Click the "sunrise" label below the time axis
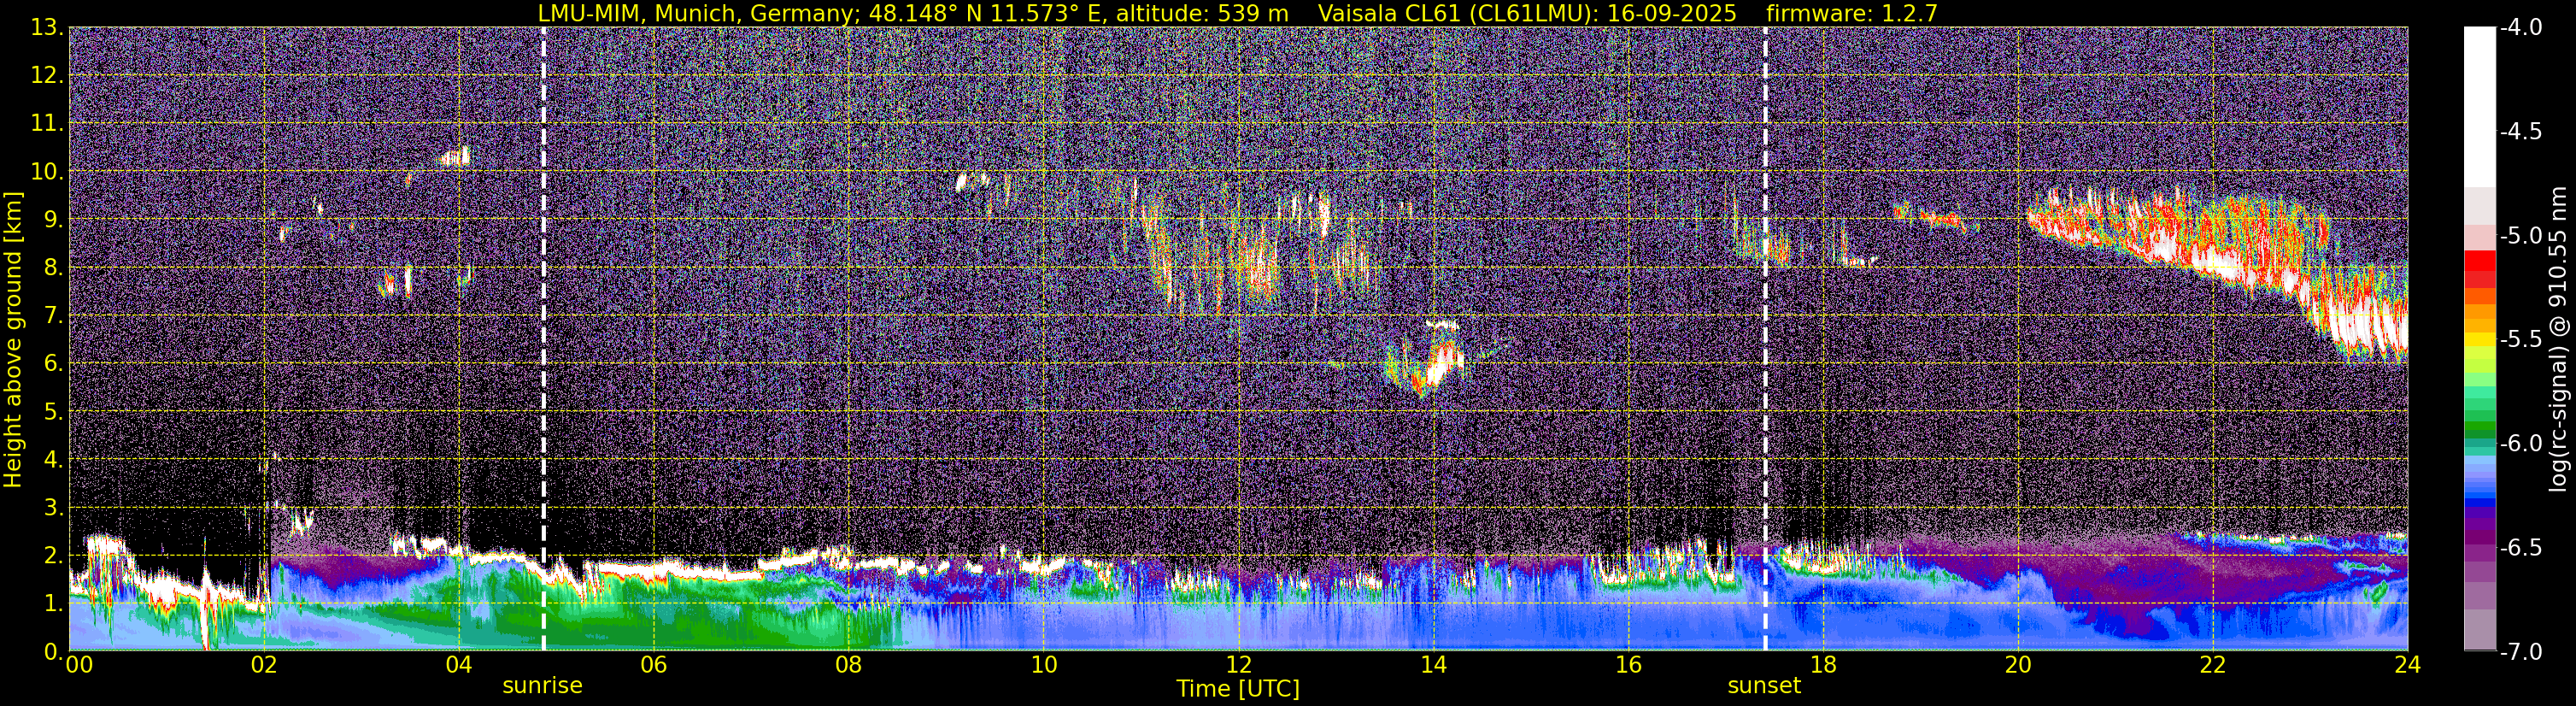 (x=542, y=685)
